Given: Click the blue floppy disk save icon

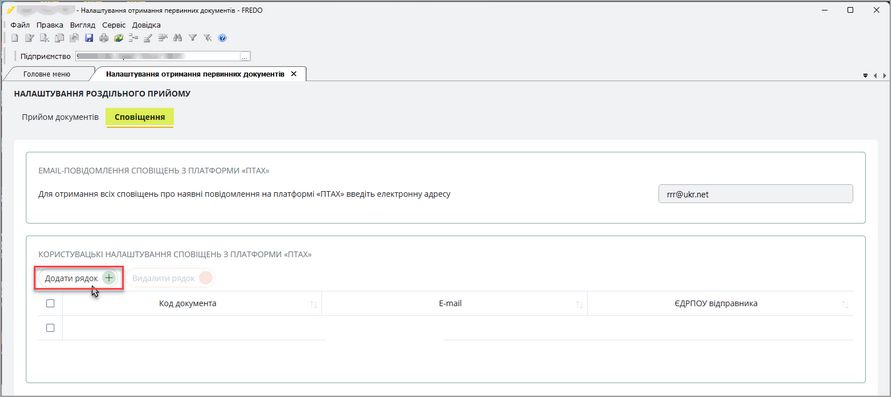Looking at the screenshot, I should click(89, 38).
